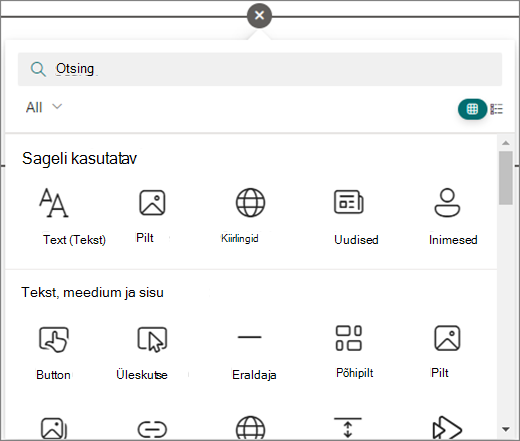Close the web part picker with X
Screen dimensions: 520x441
pyautogui.click(x=259, y=15)
